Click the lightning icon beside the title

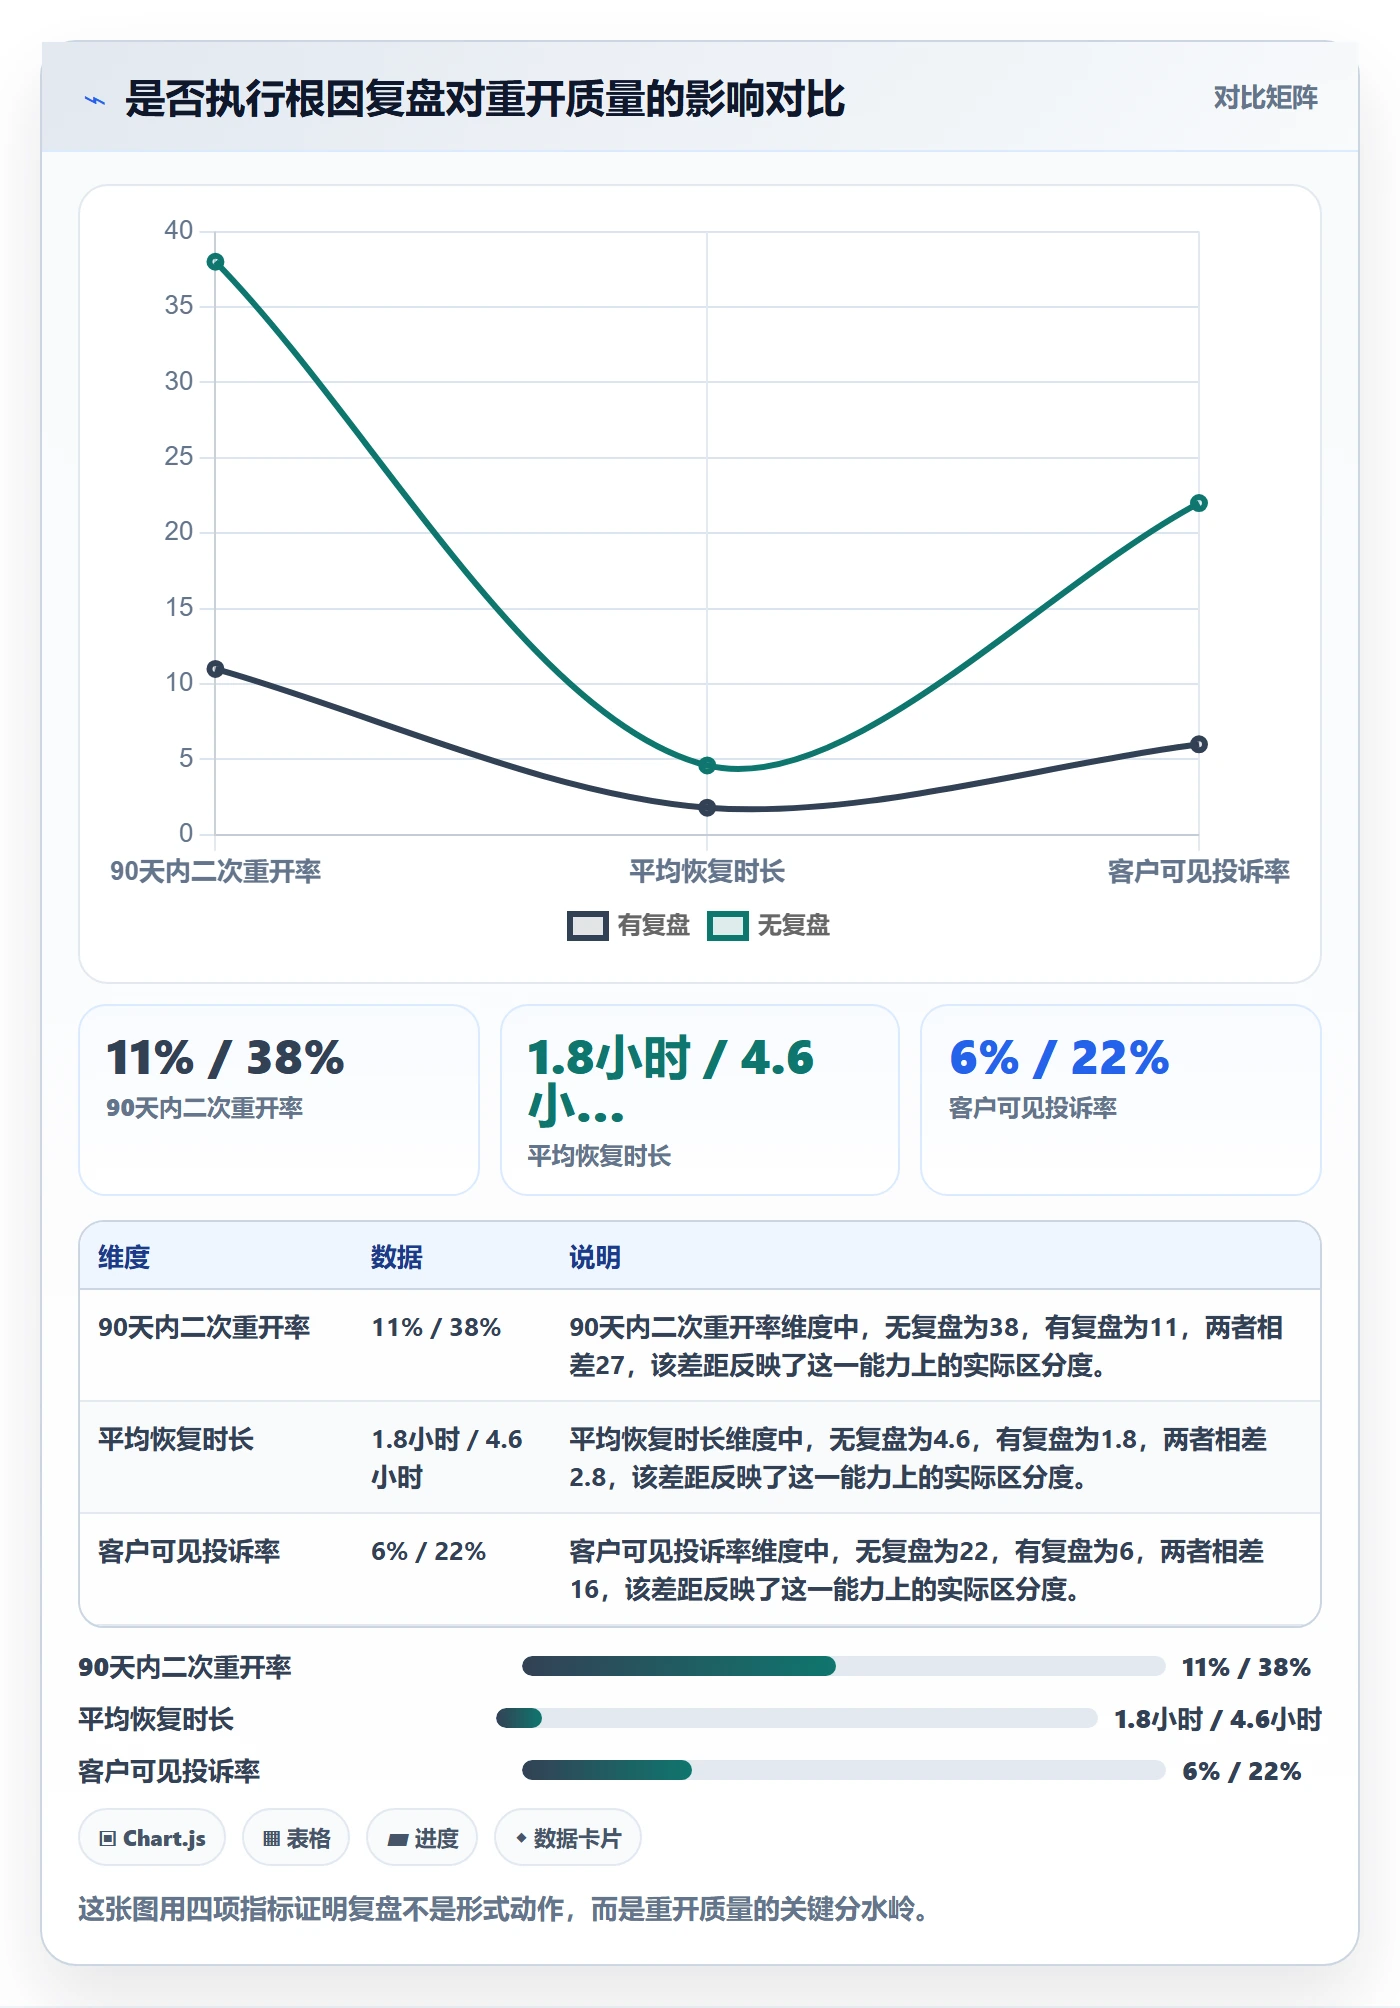[x=95, y=100]
